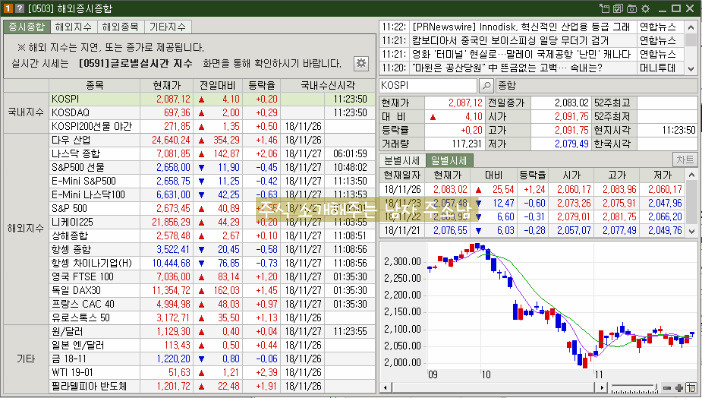Toggle the chart crosshair icon at bottom right

pyautogui.click(x=691, y=388)
